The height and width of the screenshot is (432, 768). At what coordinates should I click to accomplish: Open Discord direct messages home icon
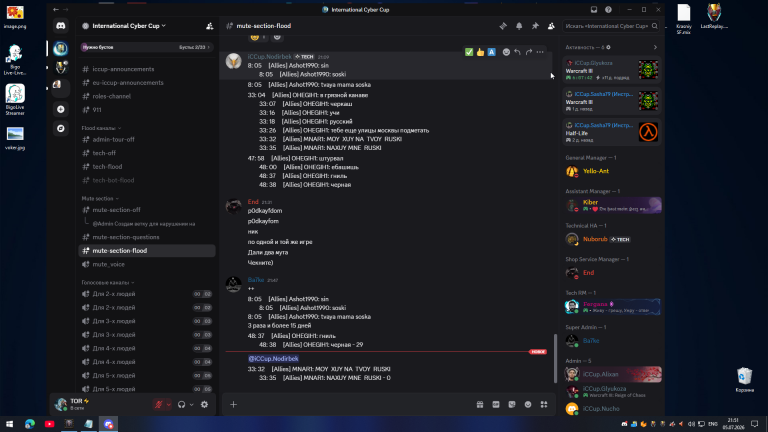coord(61,25)
